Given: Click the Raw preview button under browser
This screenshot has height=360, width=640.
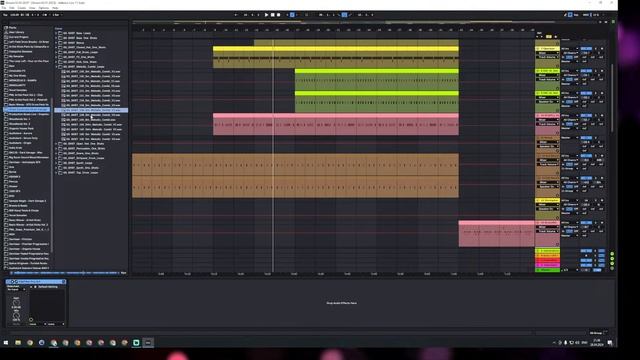Looking at the screenshot, I should click(x=123, y=273).
